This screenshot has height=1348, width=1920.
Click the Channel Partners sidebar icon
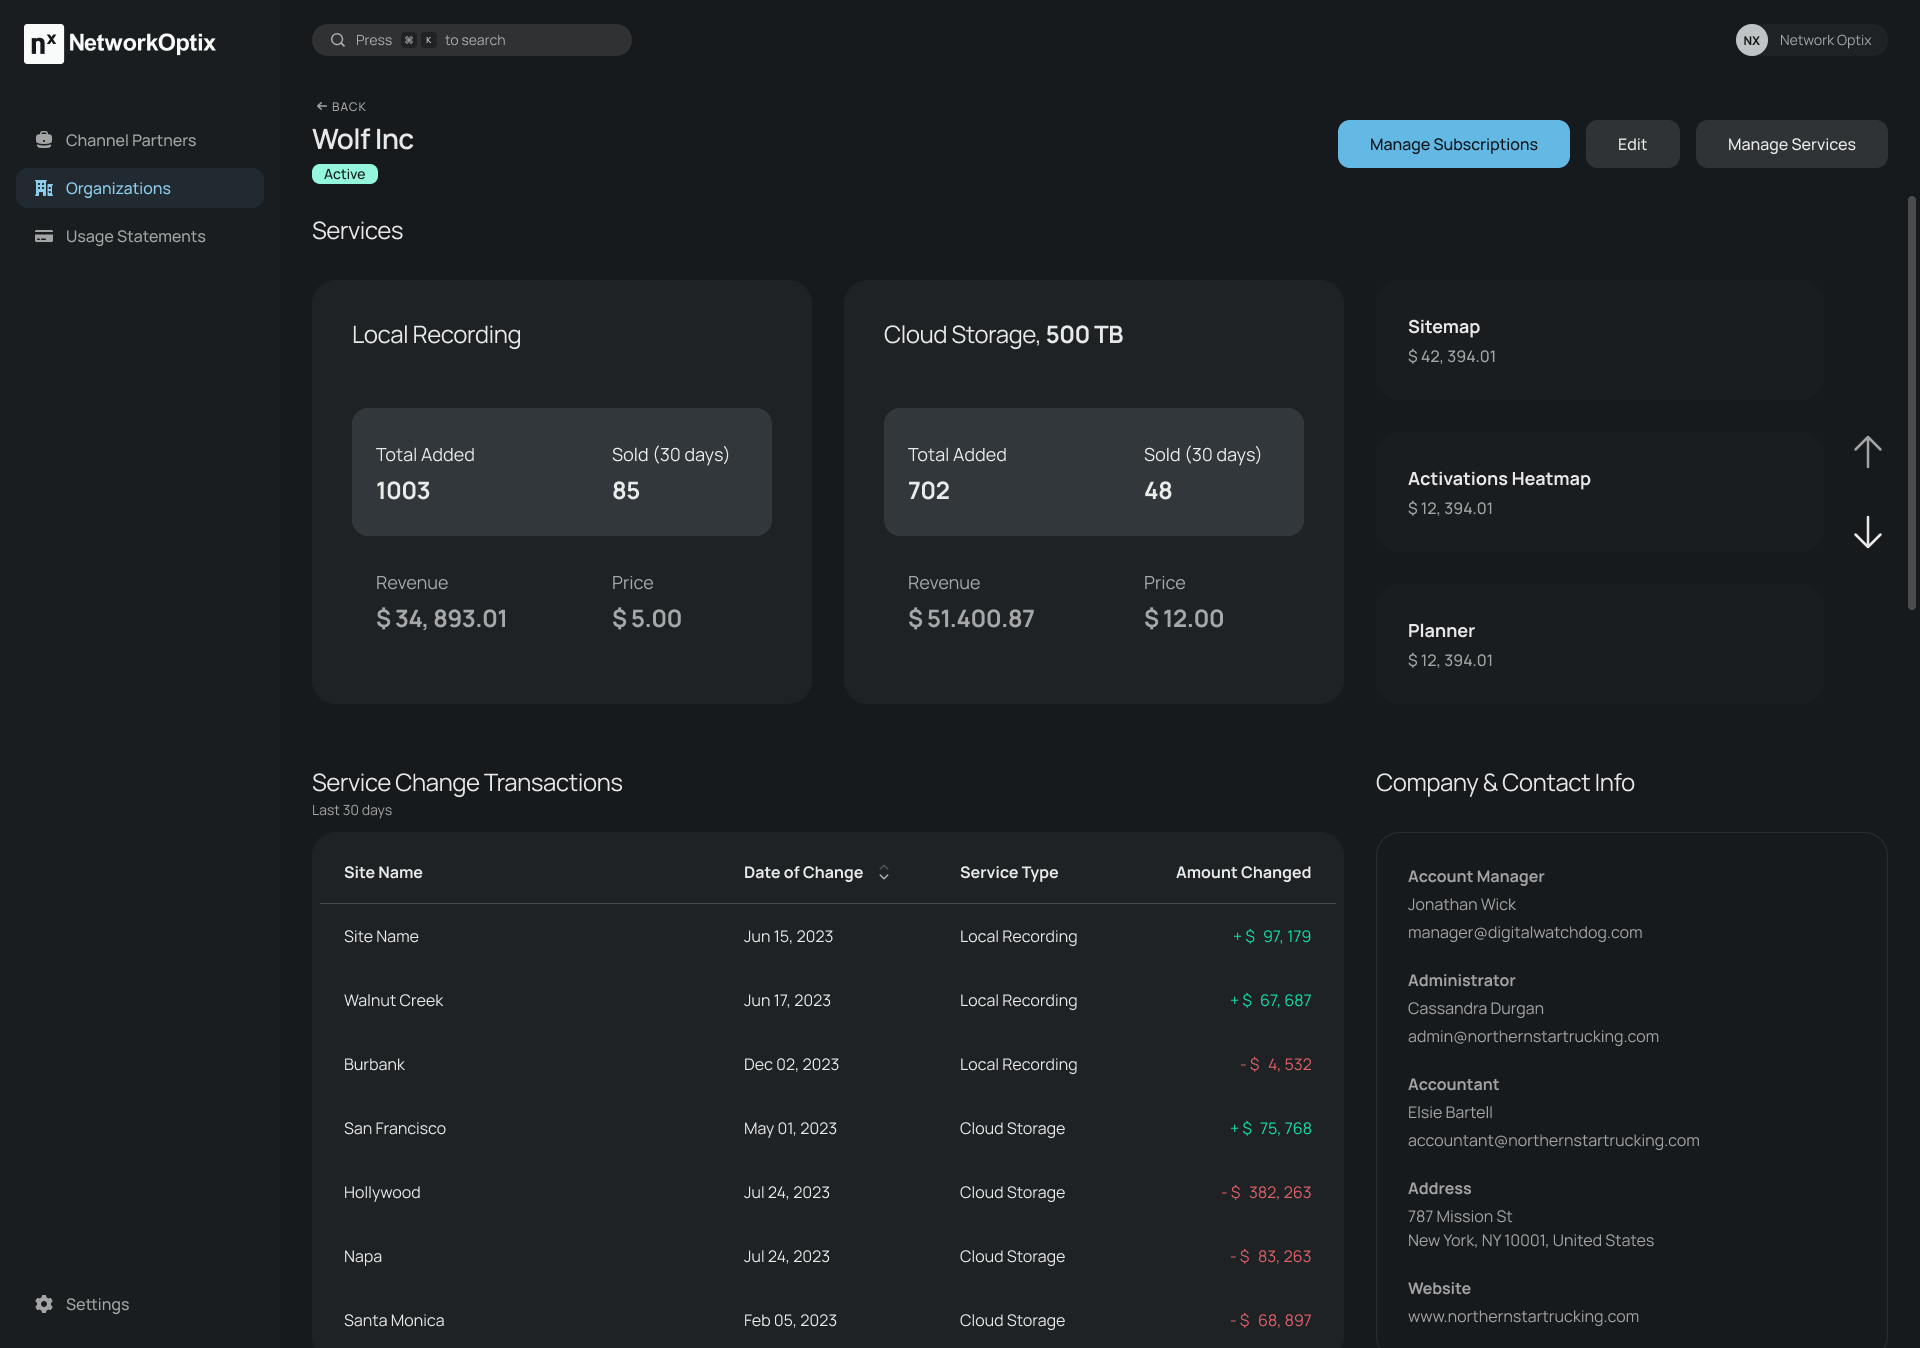[44, 142]
